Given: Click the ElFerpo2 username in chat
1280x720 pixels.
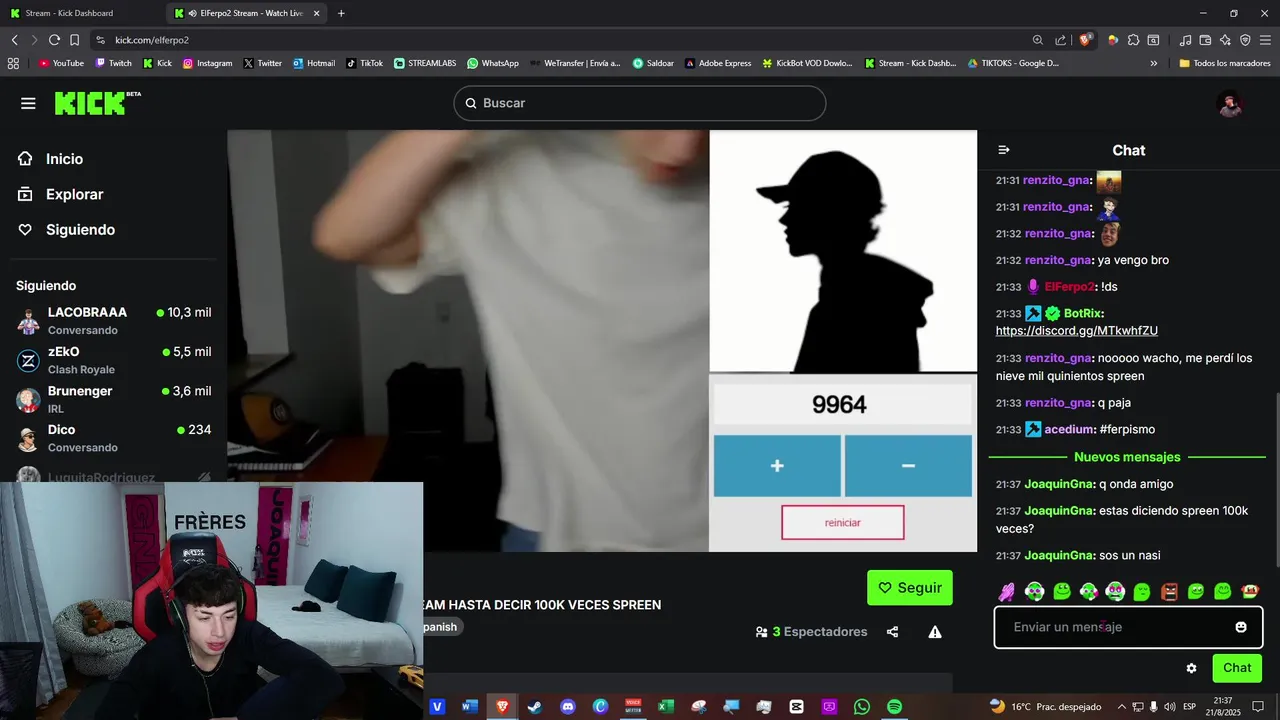Looking at the screenshot, I should [x=1068, y=287].
